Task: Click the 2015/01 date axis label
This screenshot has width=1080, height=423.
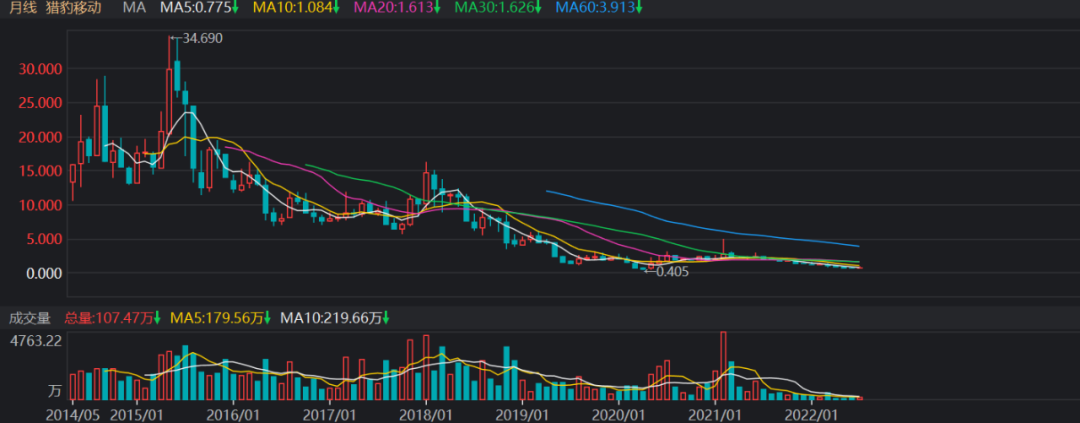Action: [x=136, y=416]
